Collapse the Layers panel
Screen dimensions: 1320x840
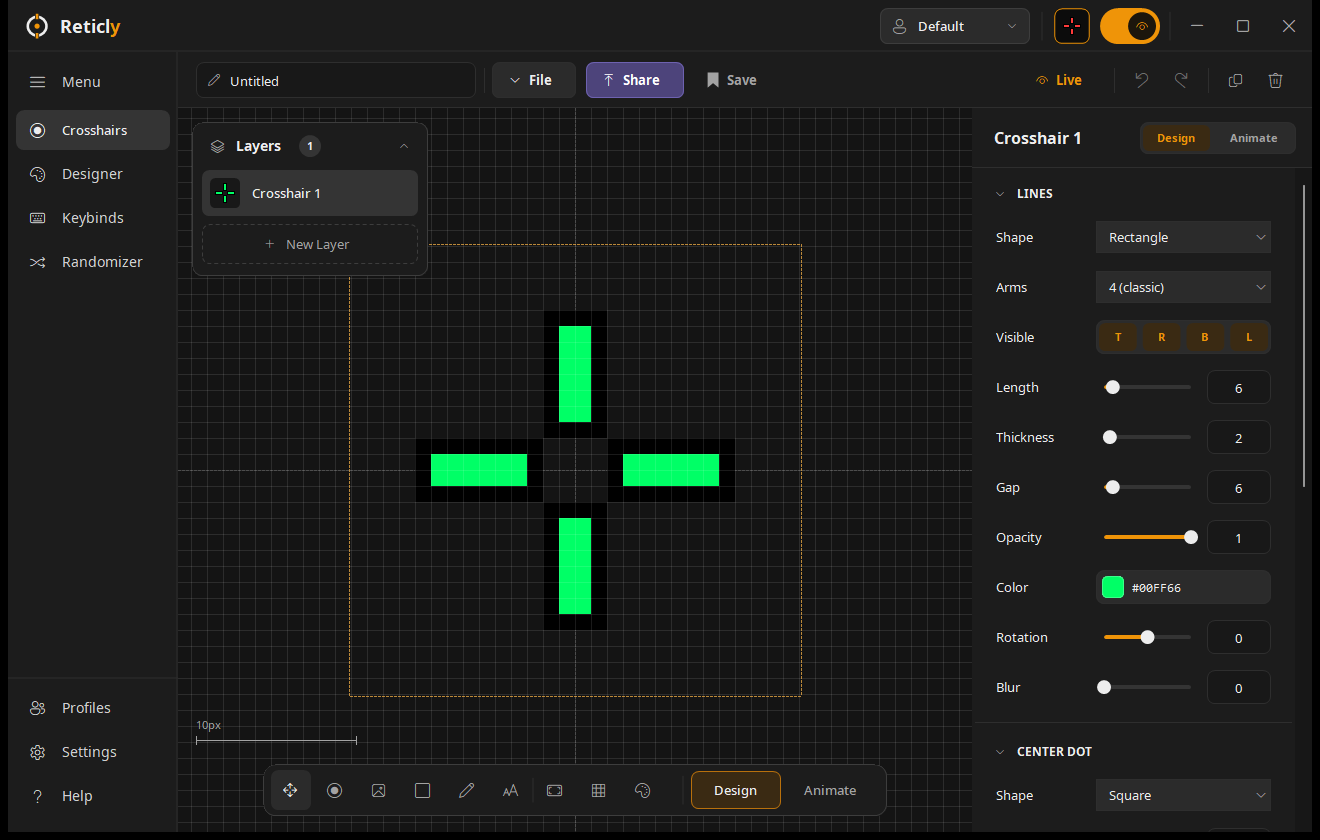coord(404,146)
